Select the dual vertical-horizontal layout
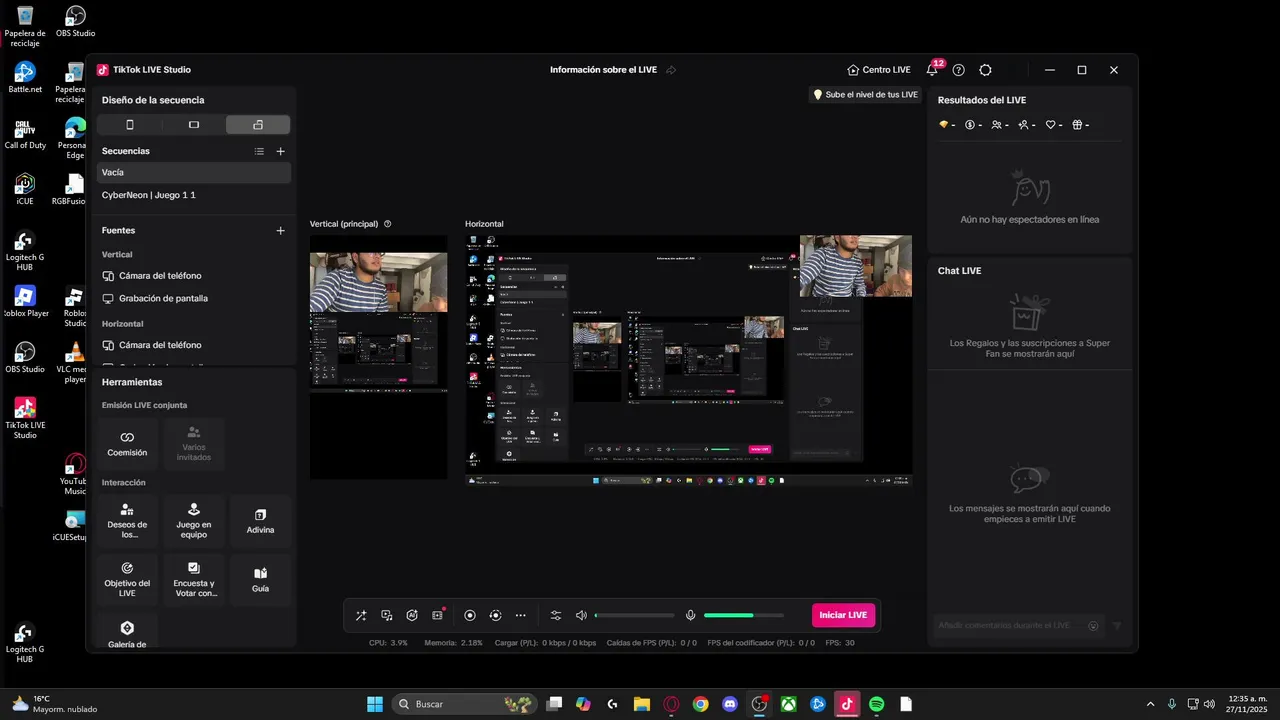Viewport: 1280px width, 720px height. [x=258, y=125]
